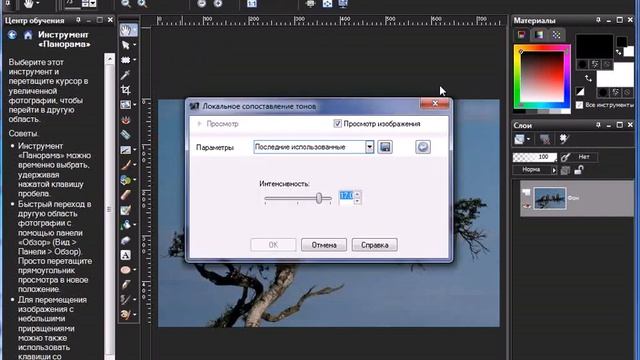Increase Интенсивность with the up spinner
The width and height of the screenshot is (640, 360).
pyautogui.click(x=358, y=195)
